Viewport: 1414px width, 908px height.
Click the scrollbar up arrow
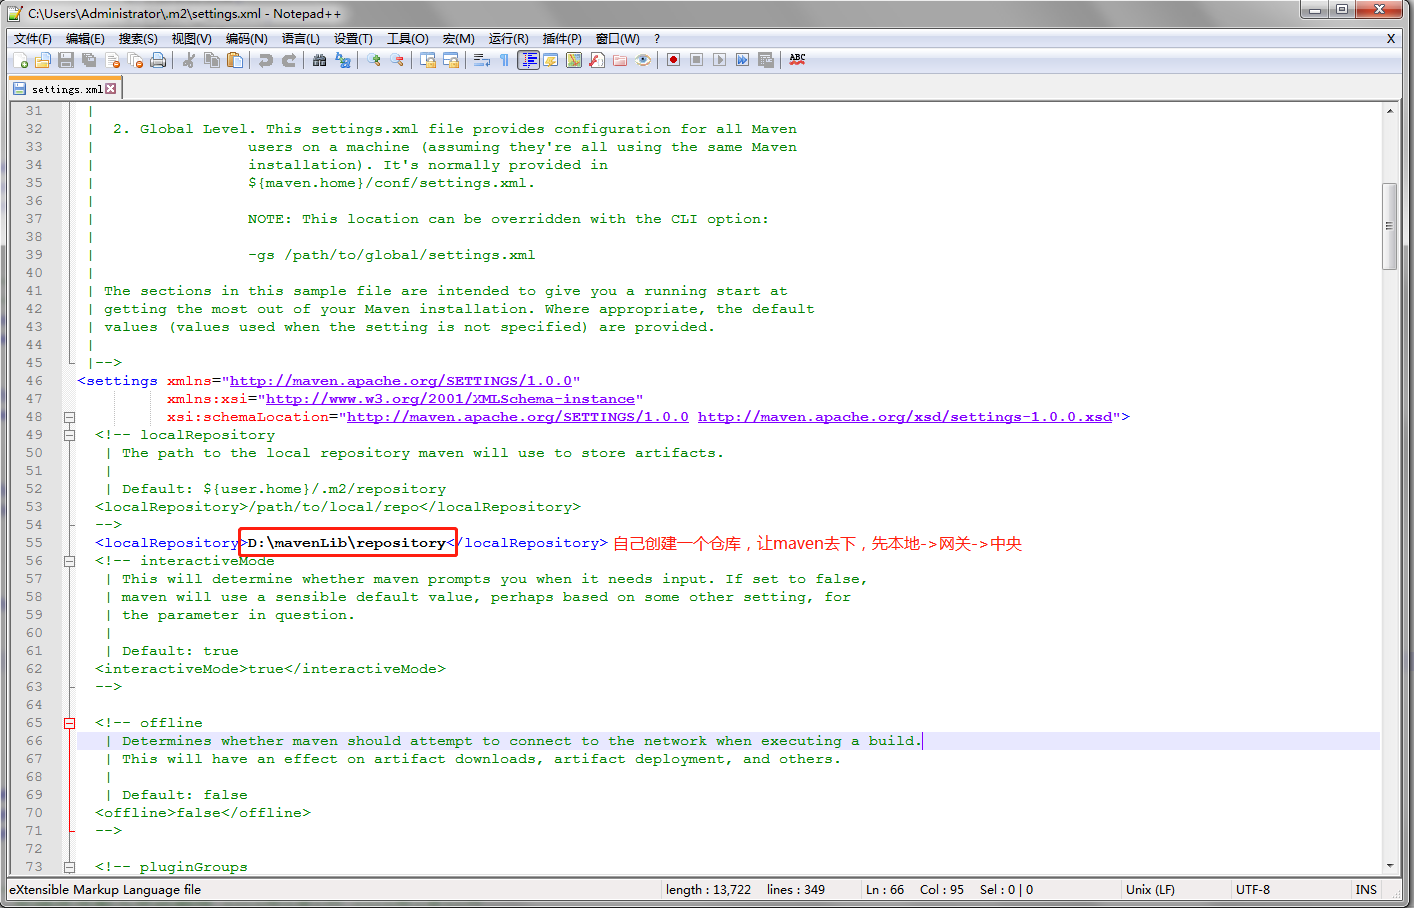(x=1390, y=111)
